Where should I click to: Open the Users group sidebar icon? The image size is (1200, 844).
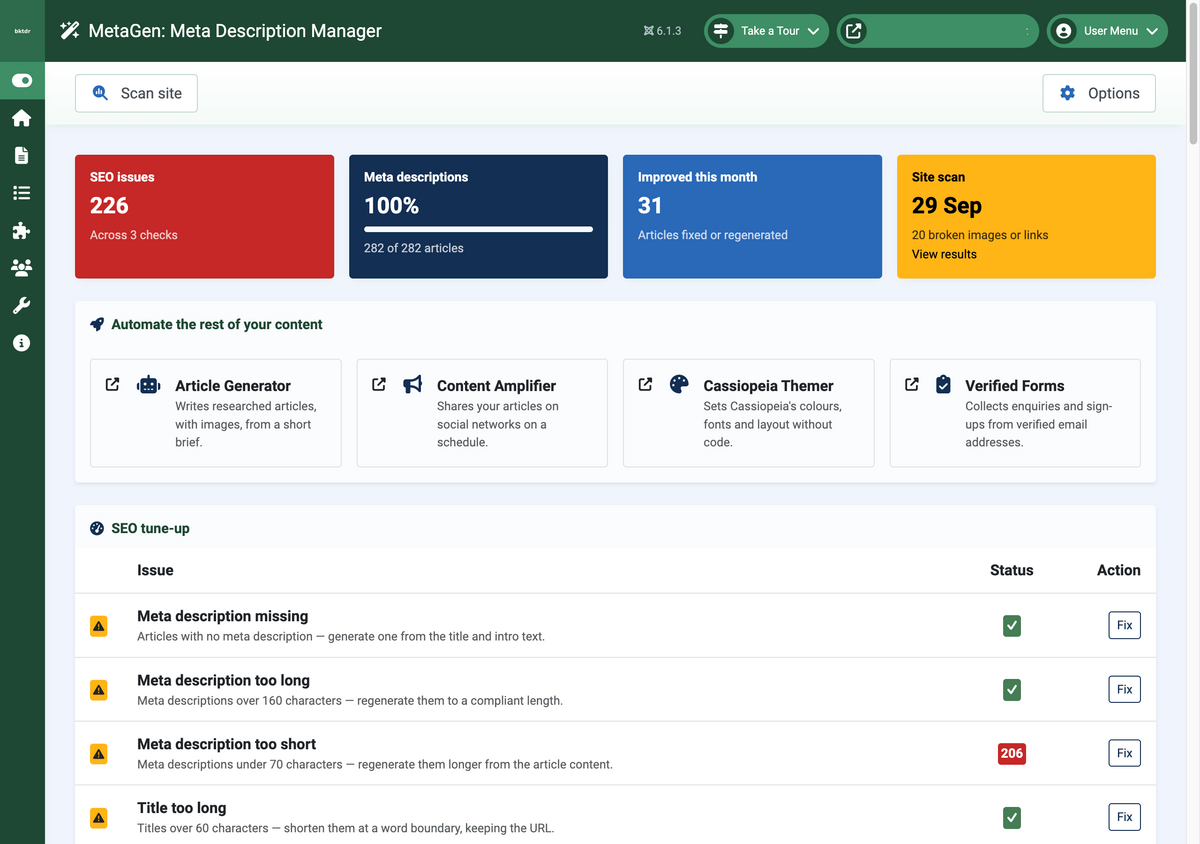coord(22,267)
